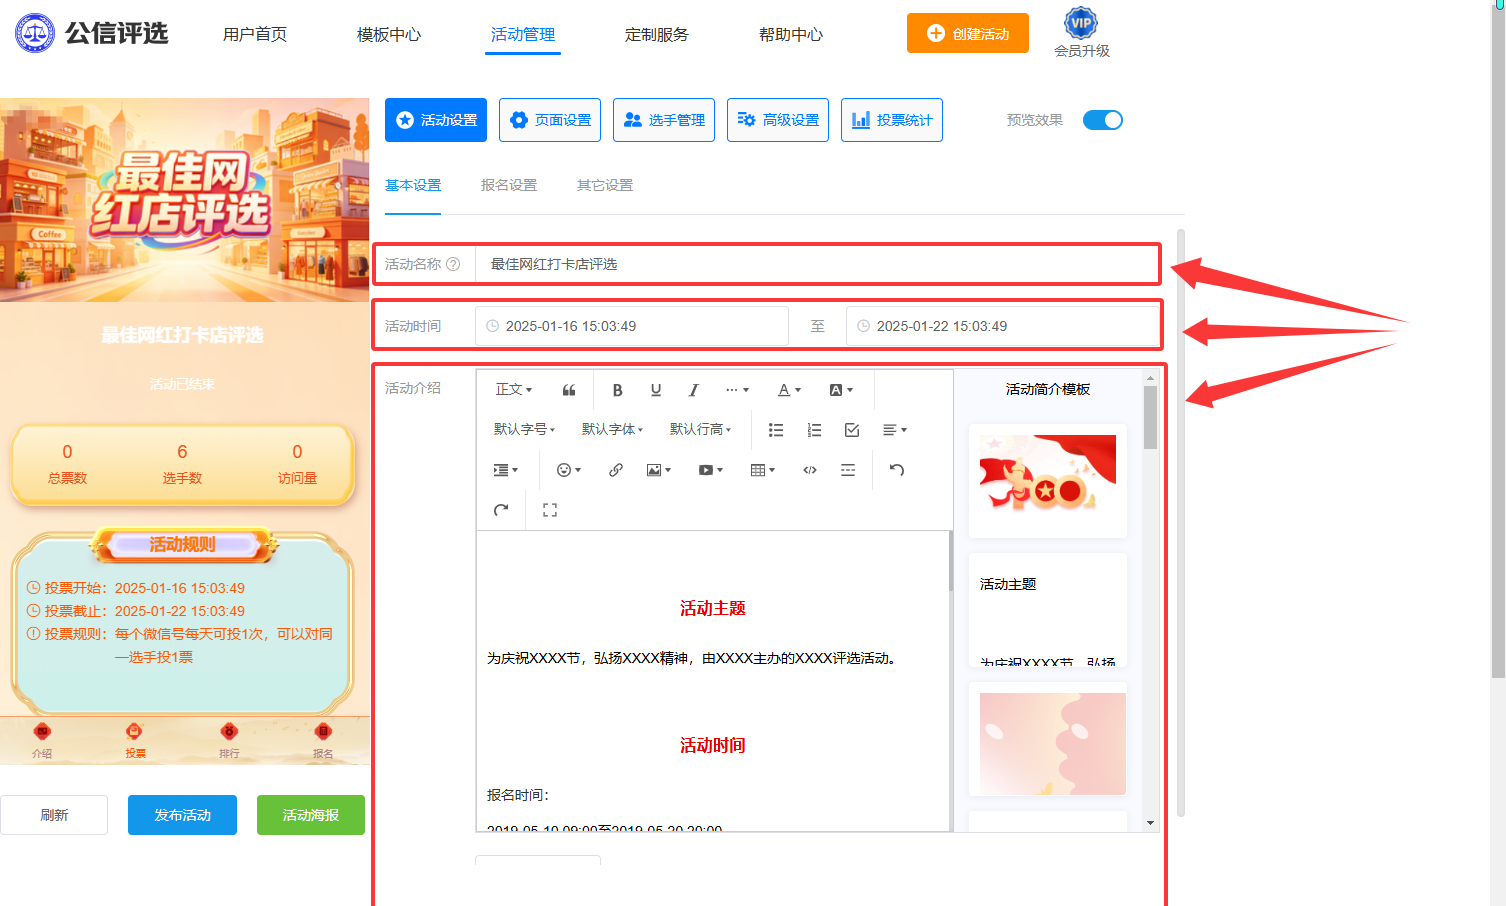Redo the last edit
Viewport: 1506px width, 906px height.
[x=501, y=510]
